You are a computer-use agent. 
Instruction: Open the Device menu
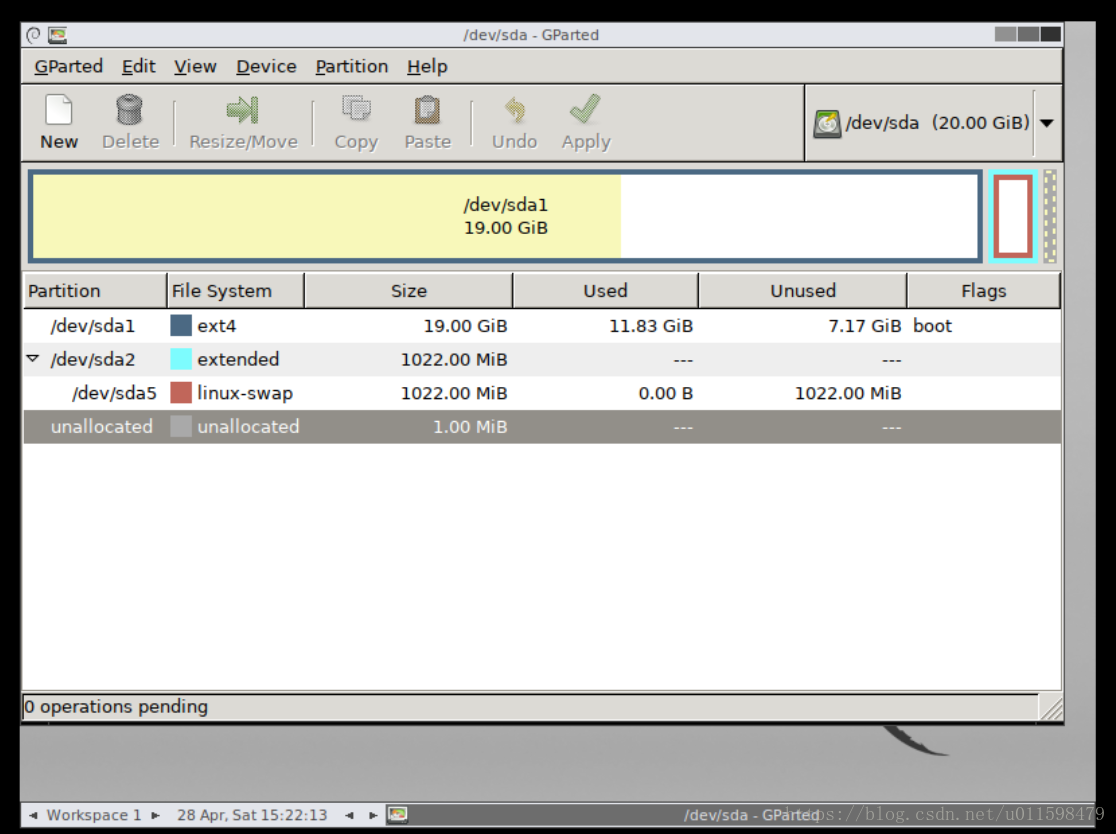coord(266,66)
